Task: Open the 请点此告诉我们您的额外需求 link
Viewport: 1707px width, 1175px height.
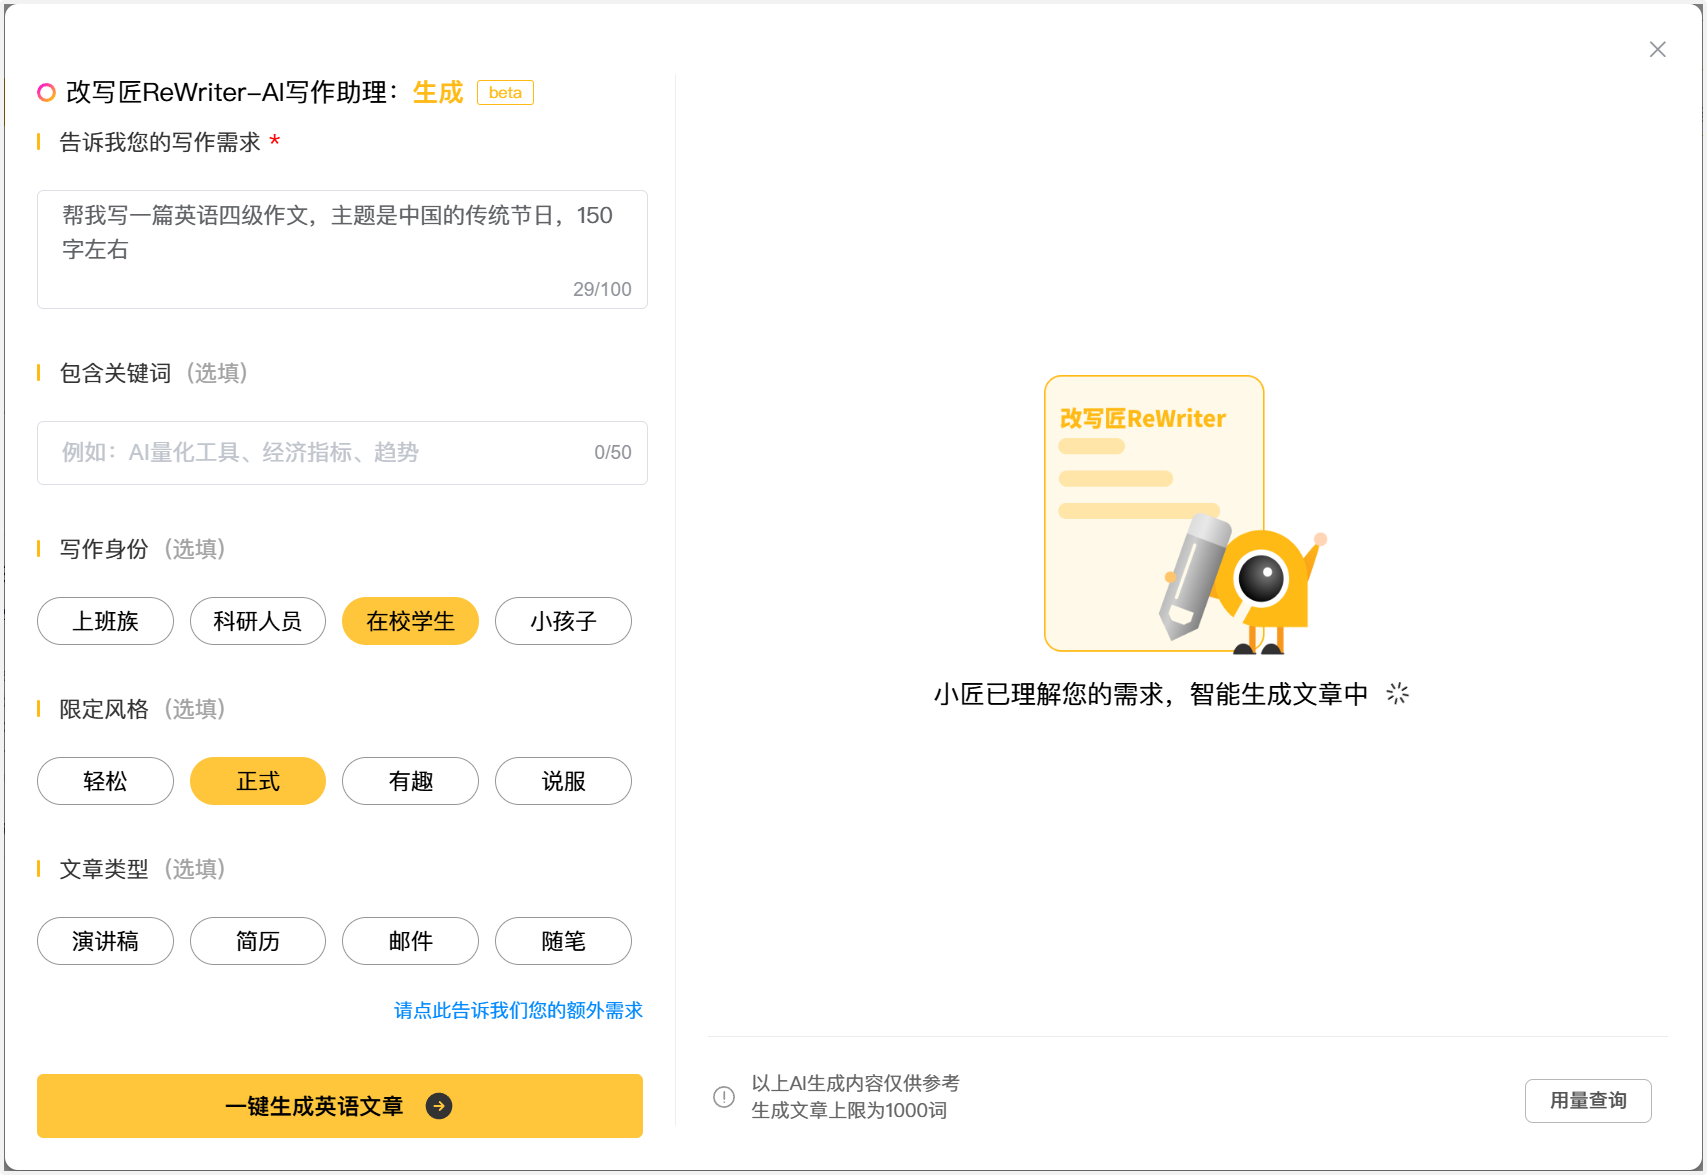Action: click(518, 1010)
